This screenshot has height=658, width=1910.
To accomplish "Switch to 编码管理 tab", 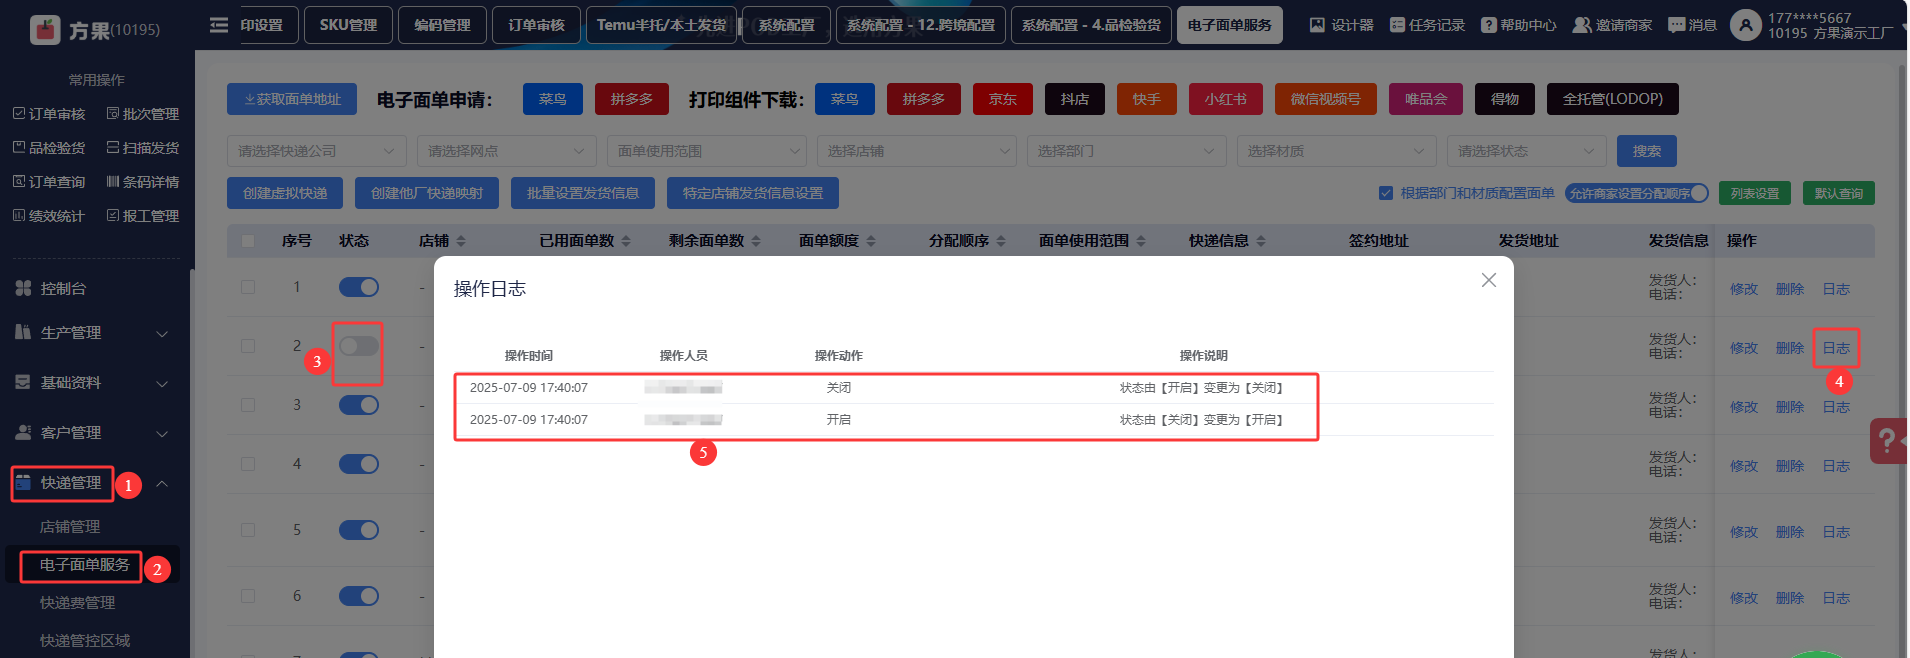I will pos(442,25).
